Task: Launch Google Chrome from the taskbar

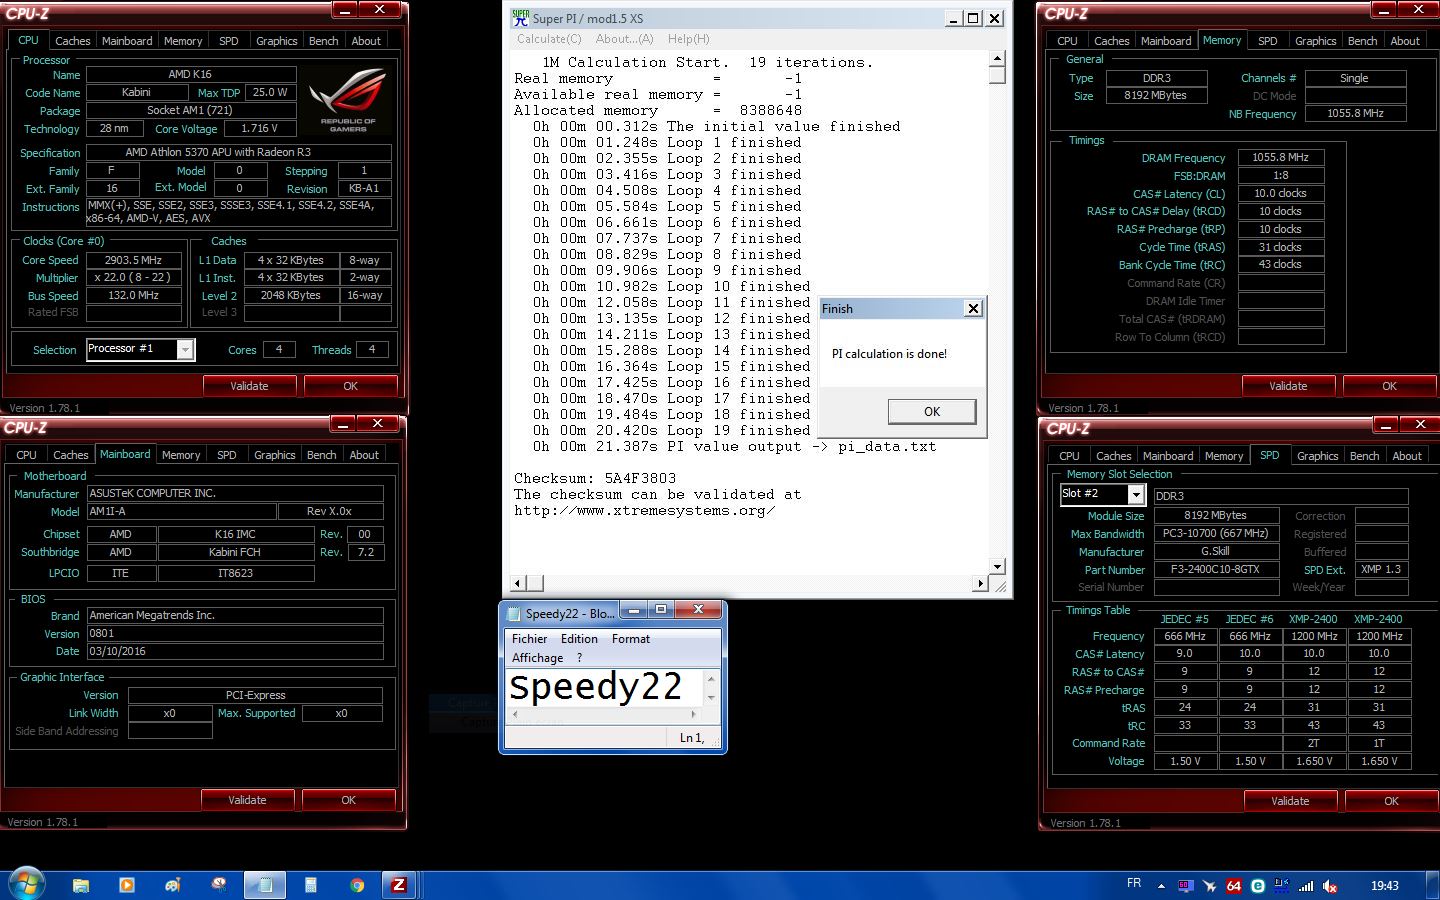Action: [x=357, y=885]
